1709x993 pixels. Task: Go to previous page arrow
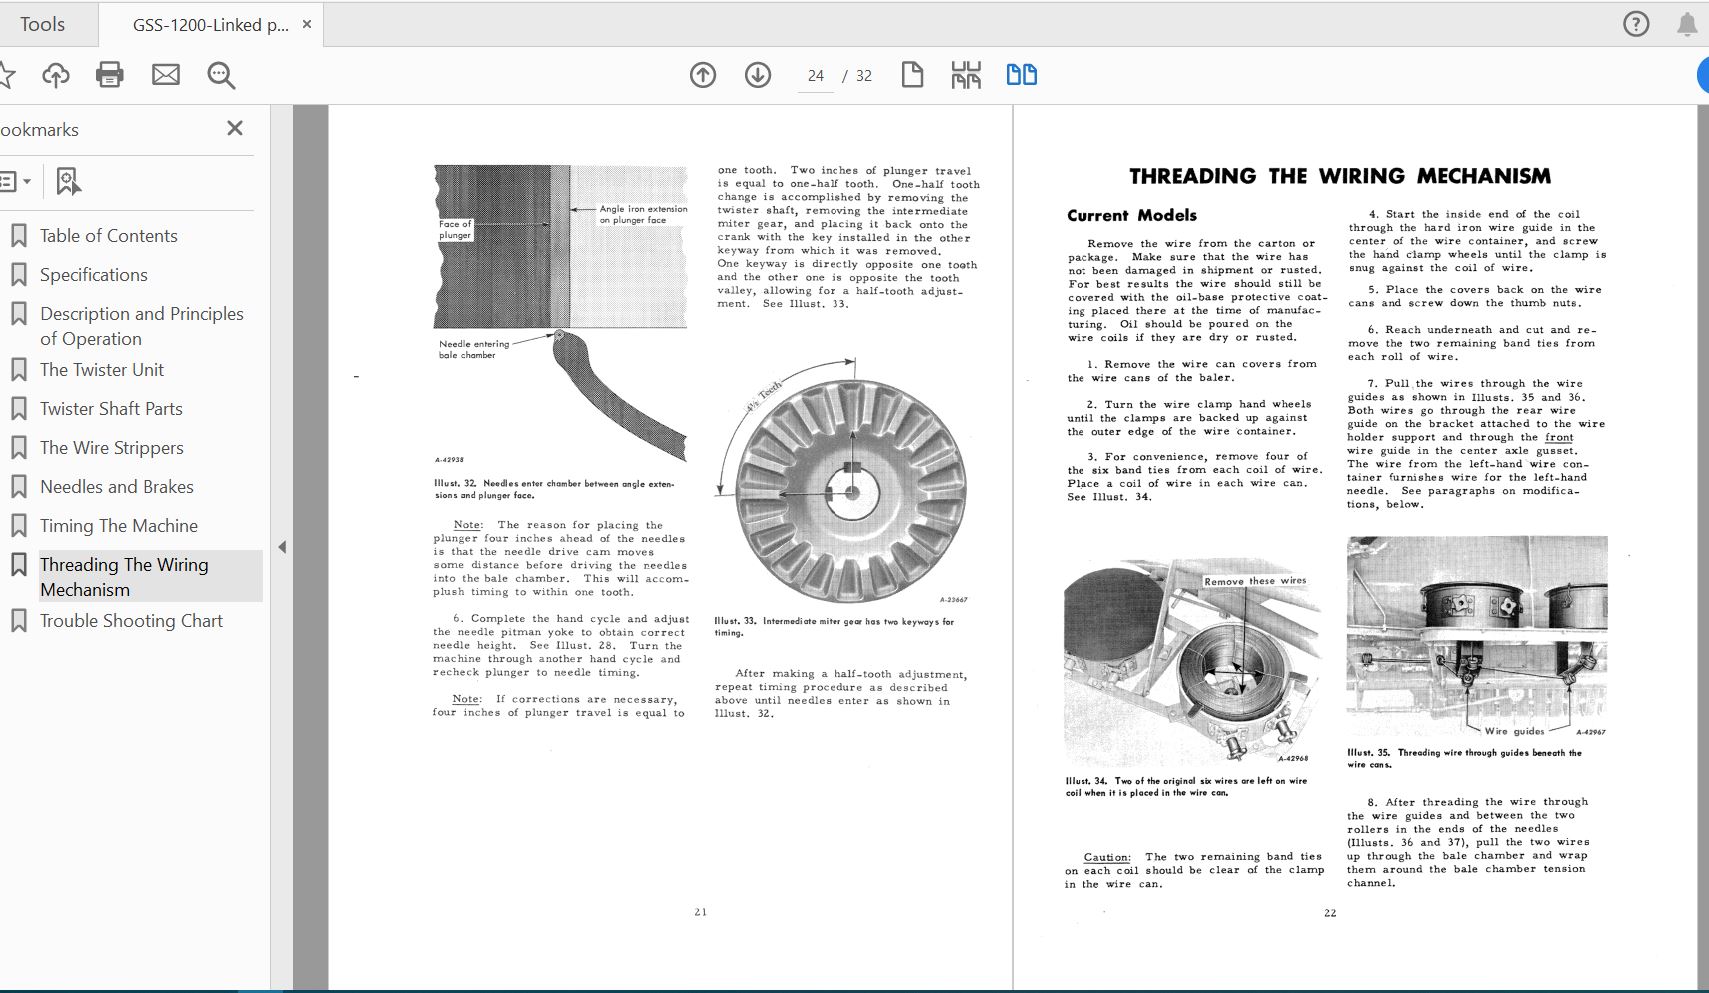(703, 75)
